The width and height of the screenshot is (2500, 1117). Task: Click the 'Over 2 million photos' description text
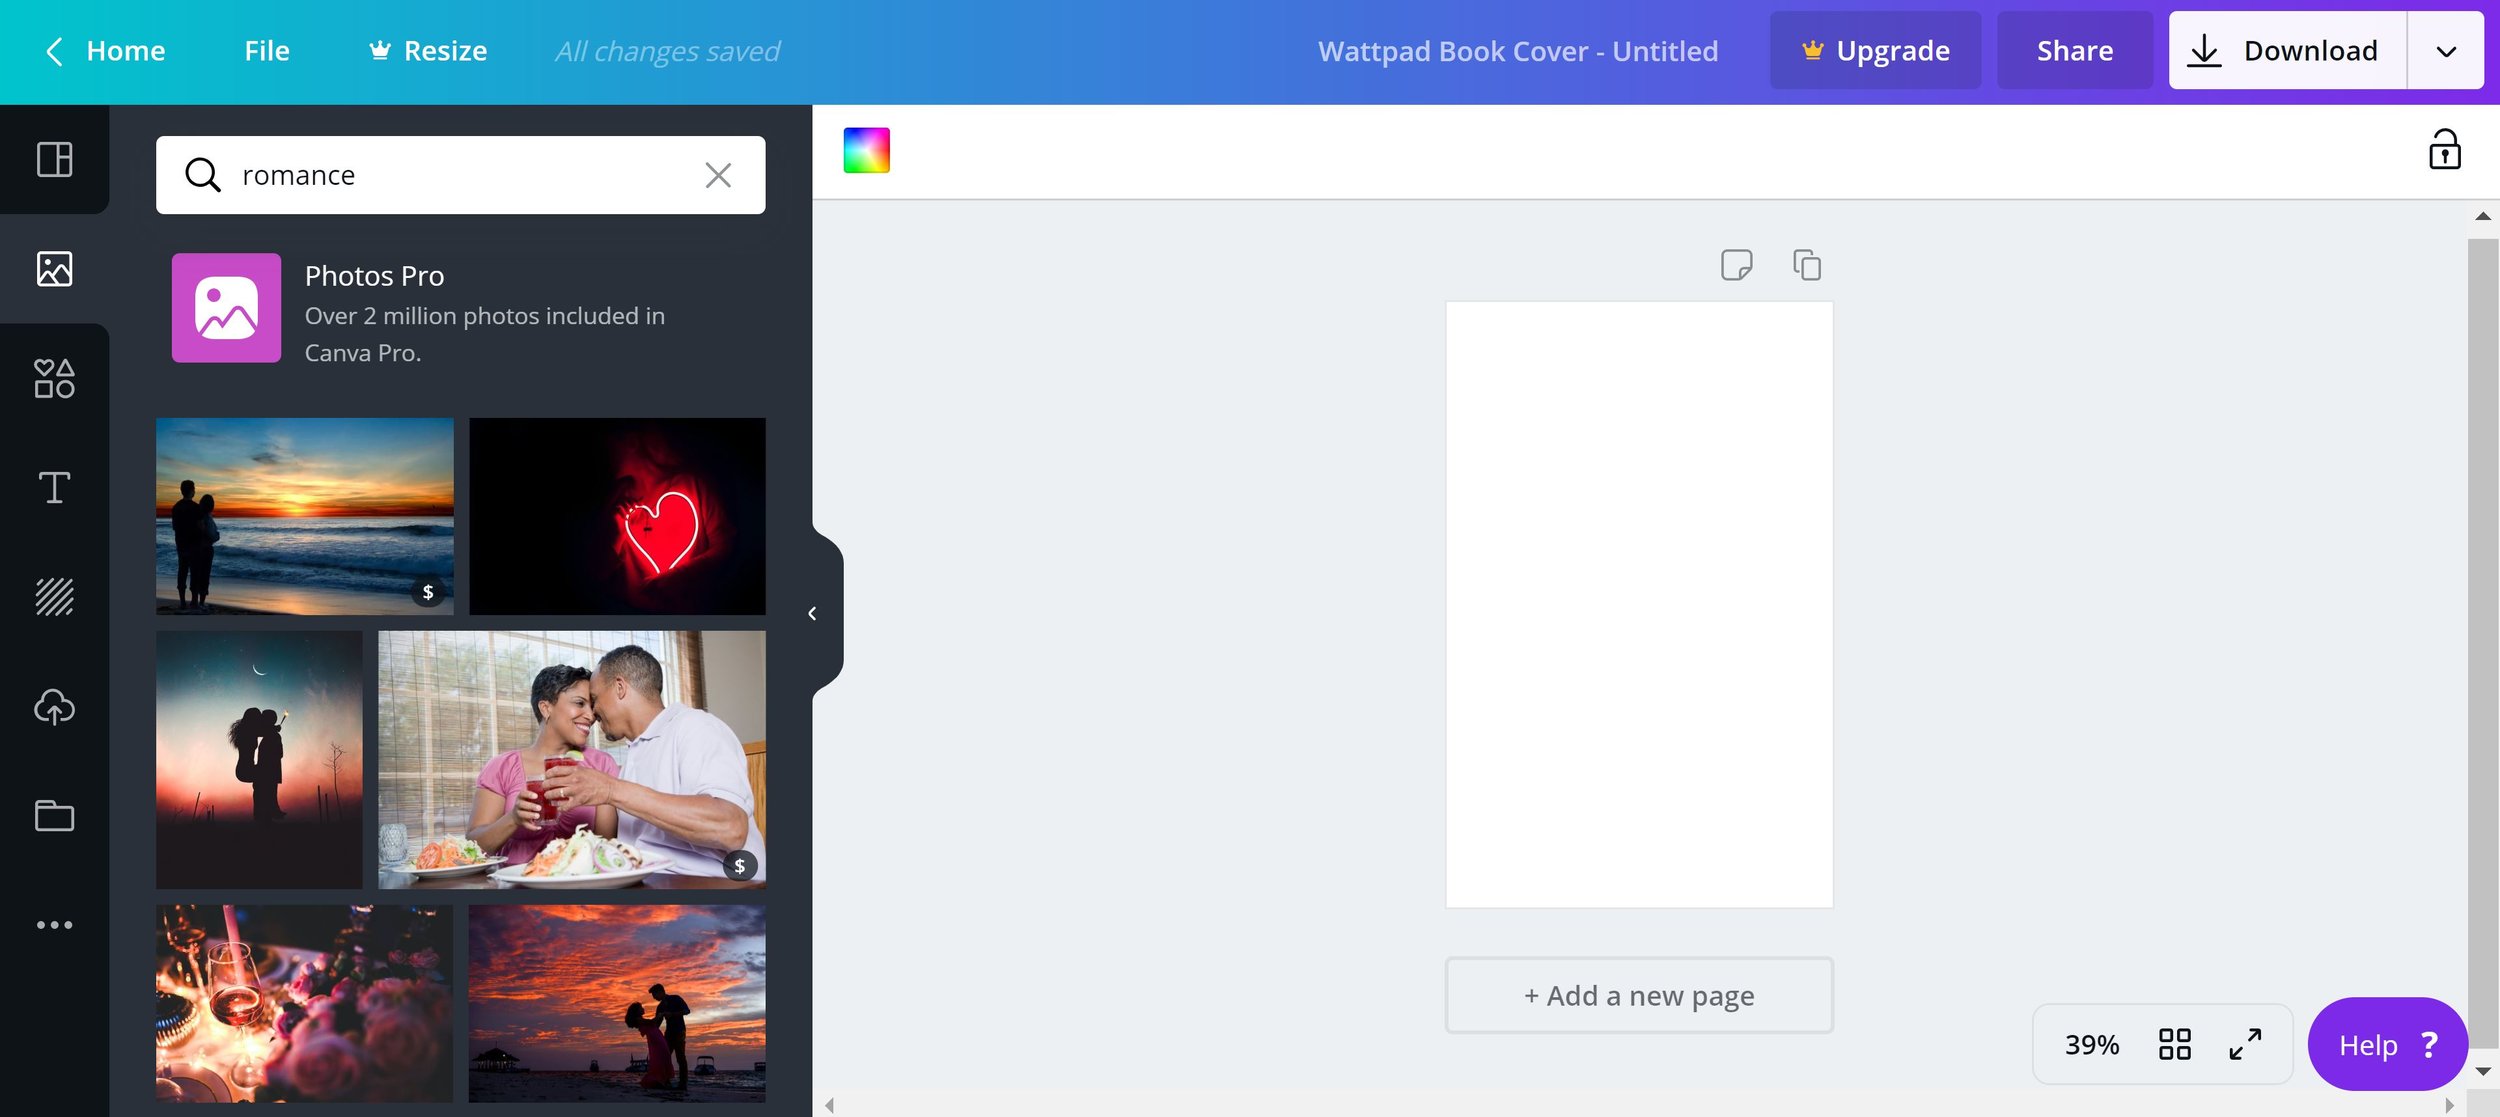[485, 334]
